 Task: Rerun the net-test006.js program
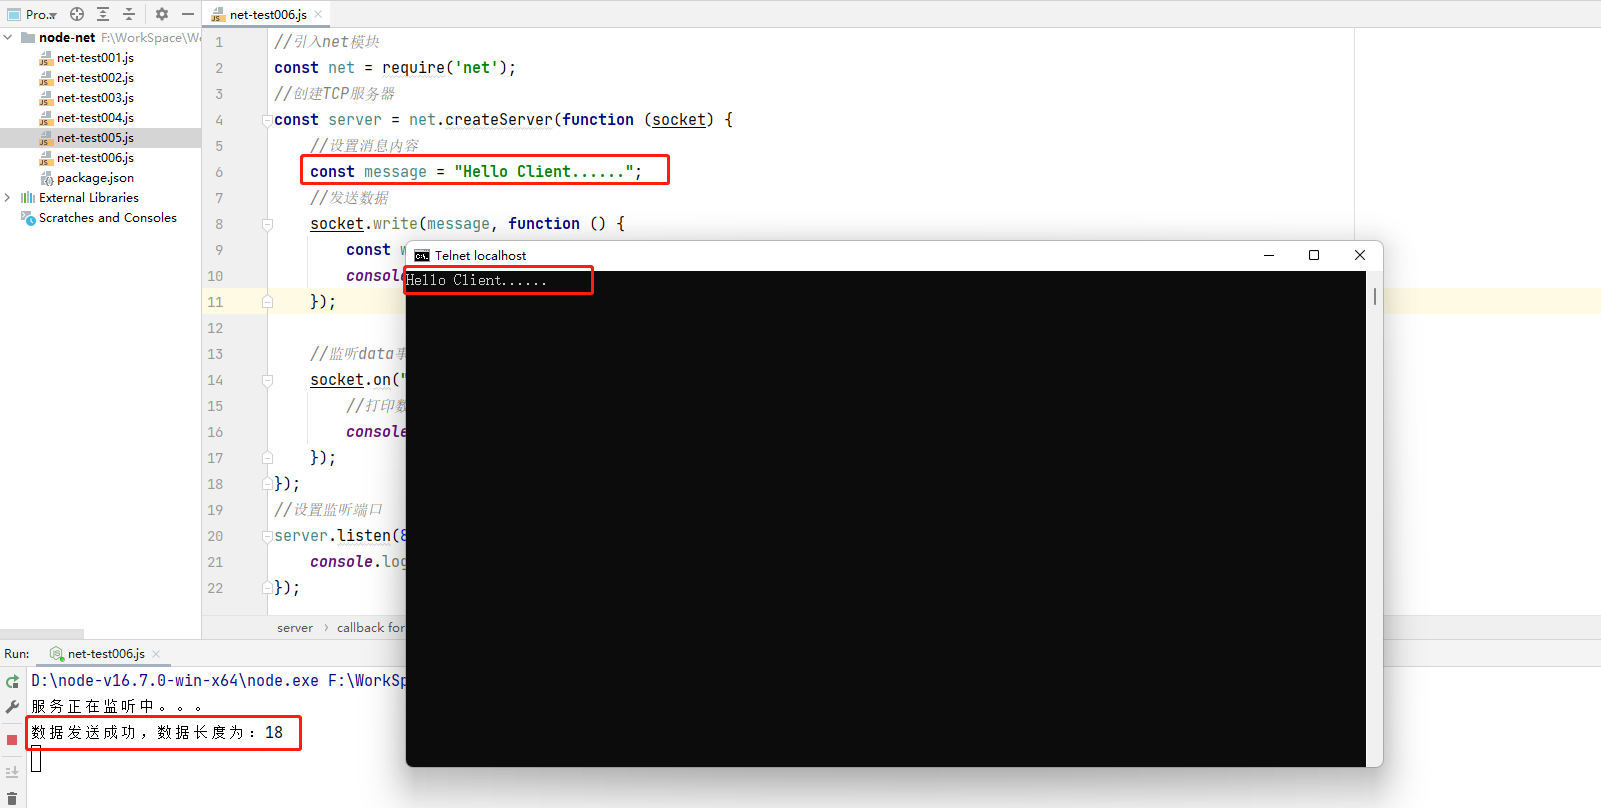(12, 682)
